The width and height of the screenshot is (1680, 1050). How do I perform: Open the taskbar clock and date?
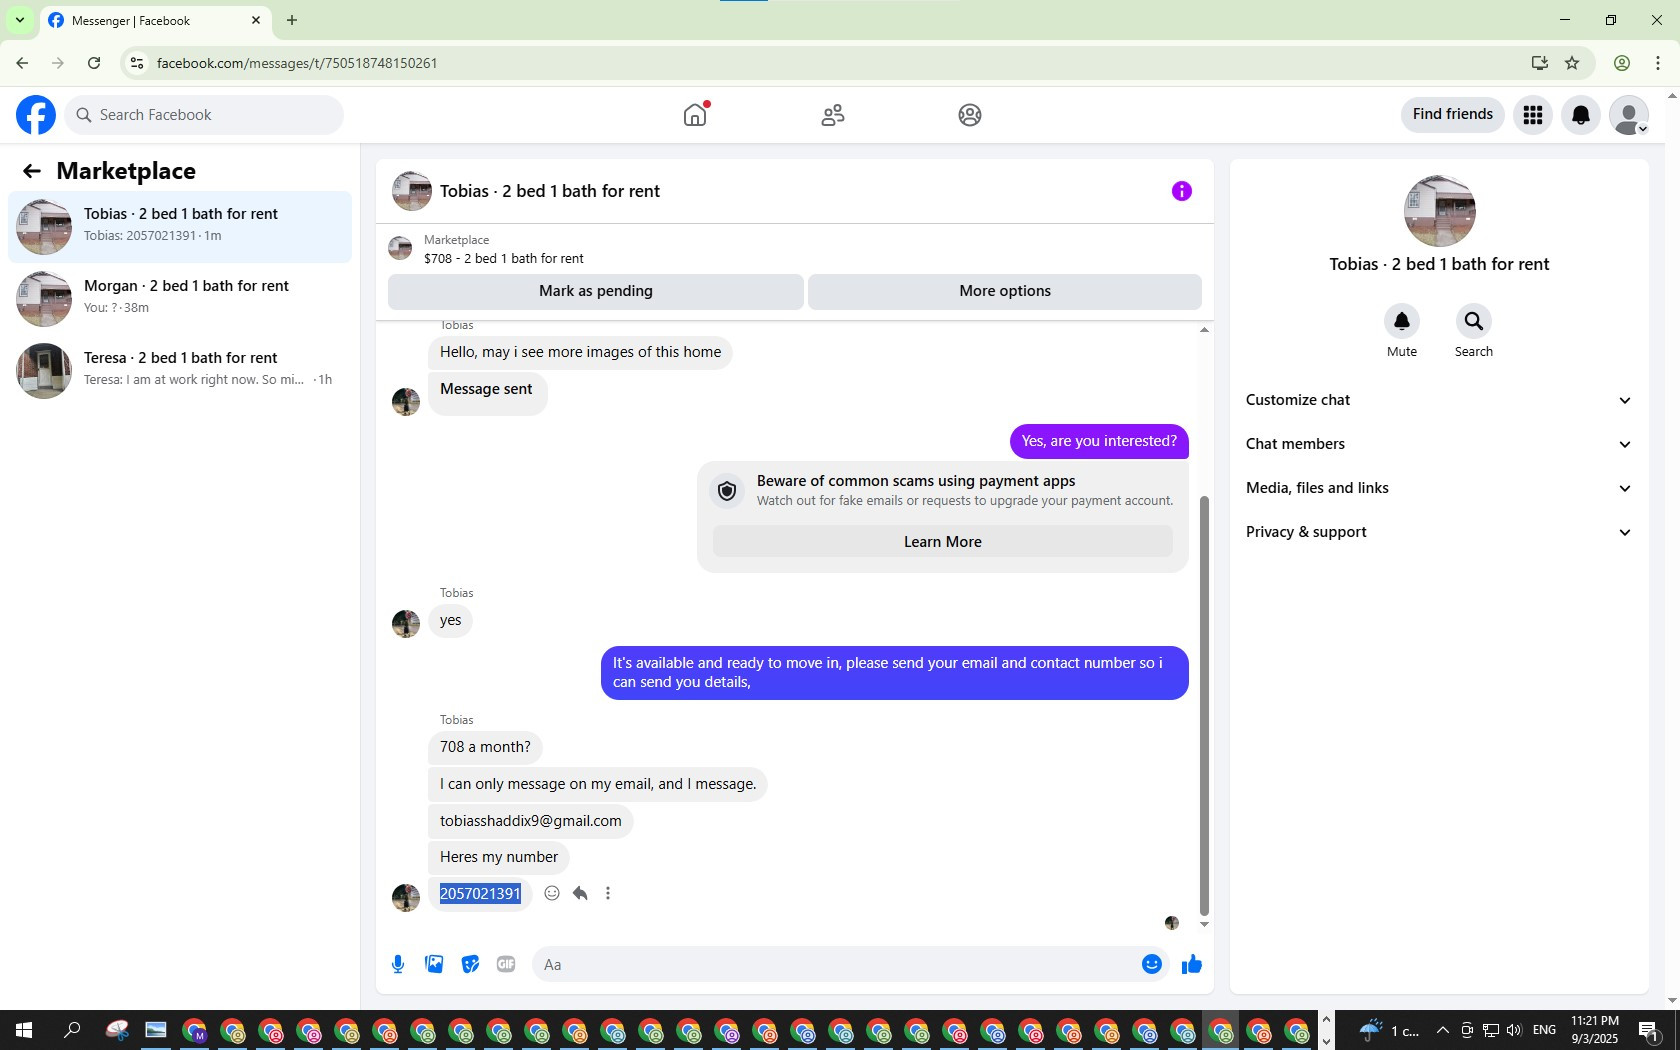coord(1594,1030)
